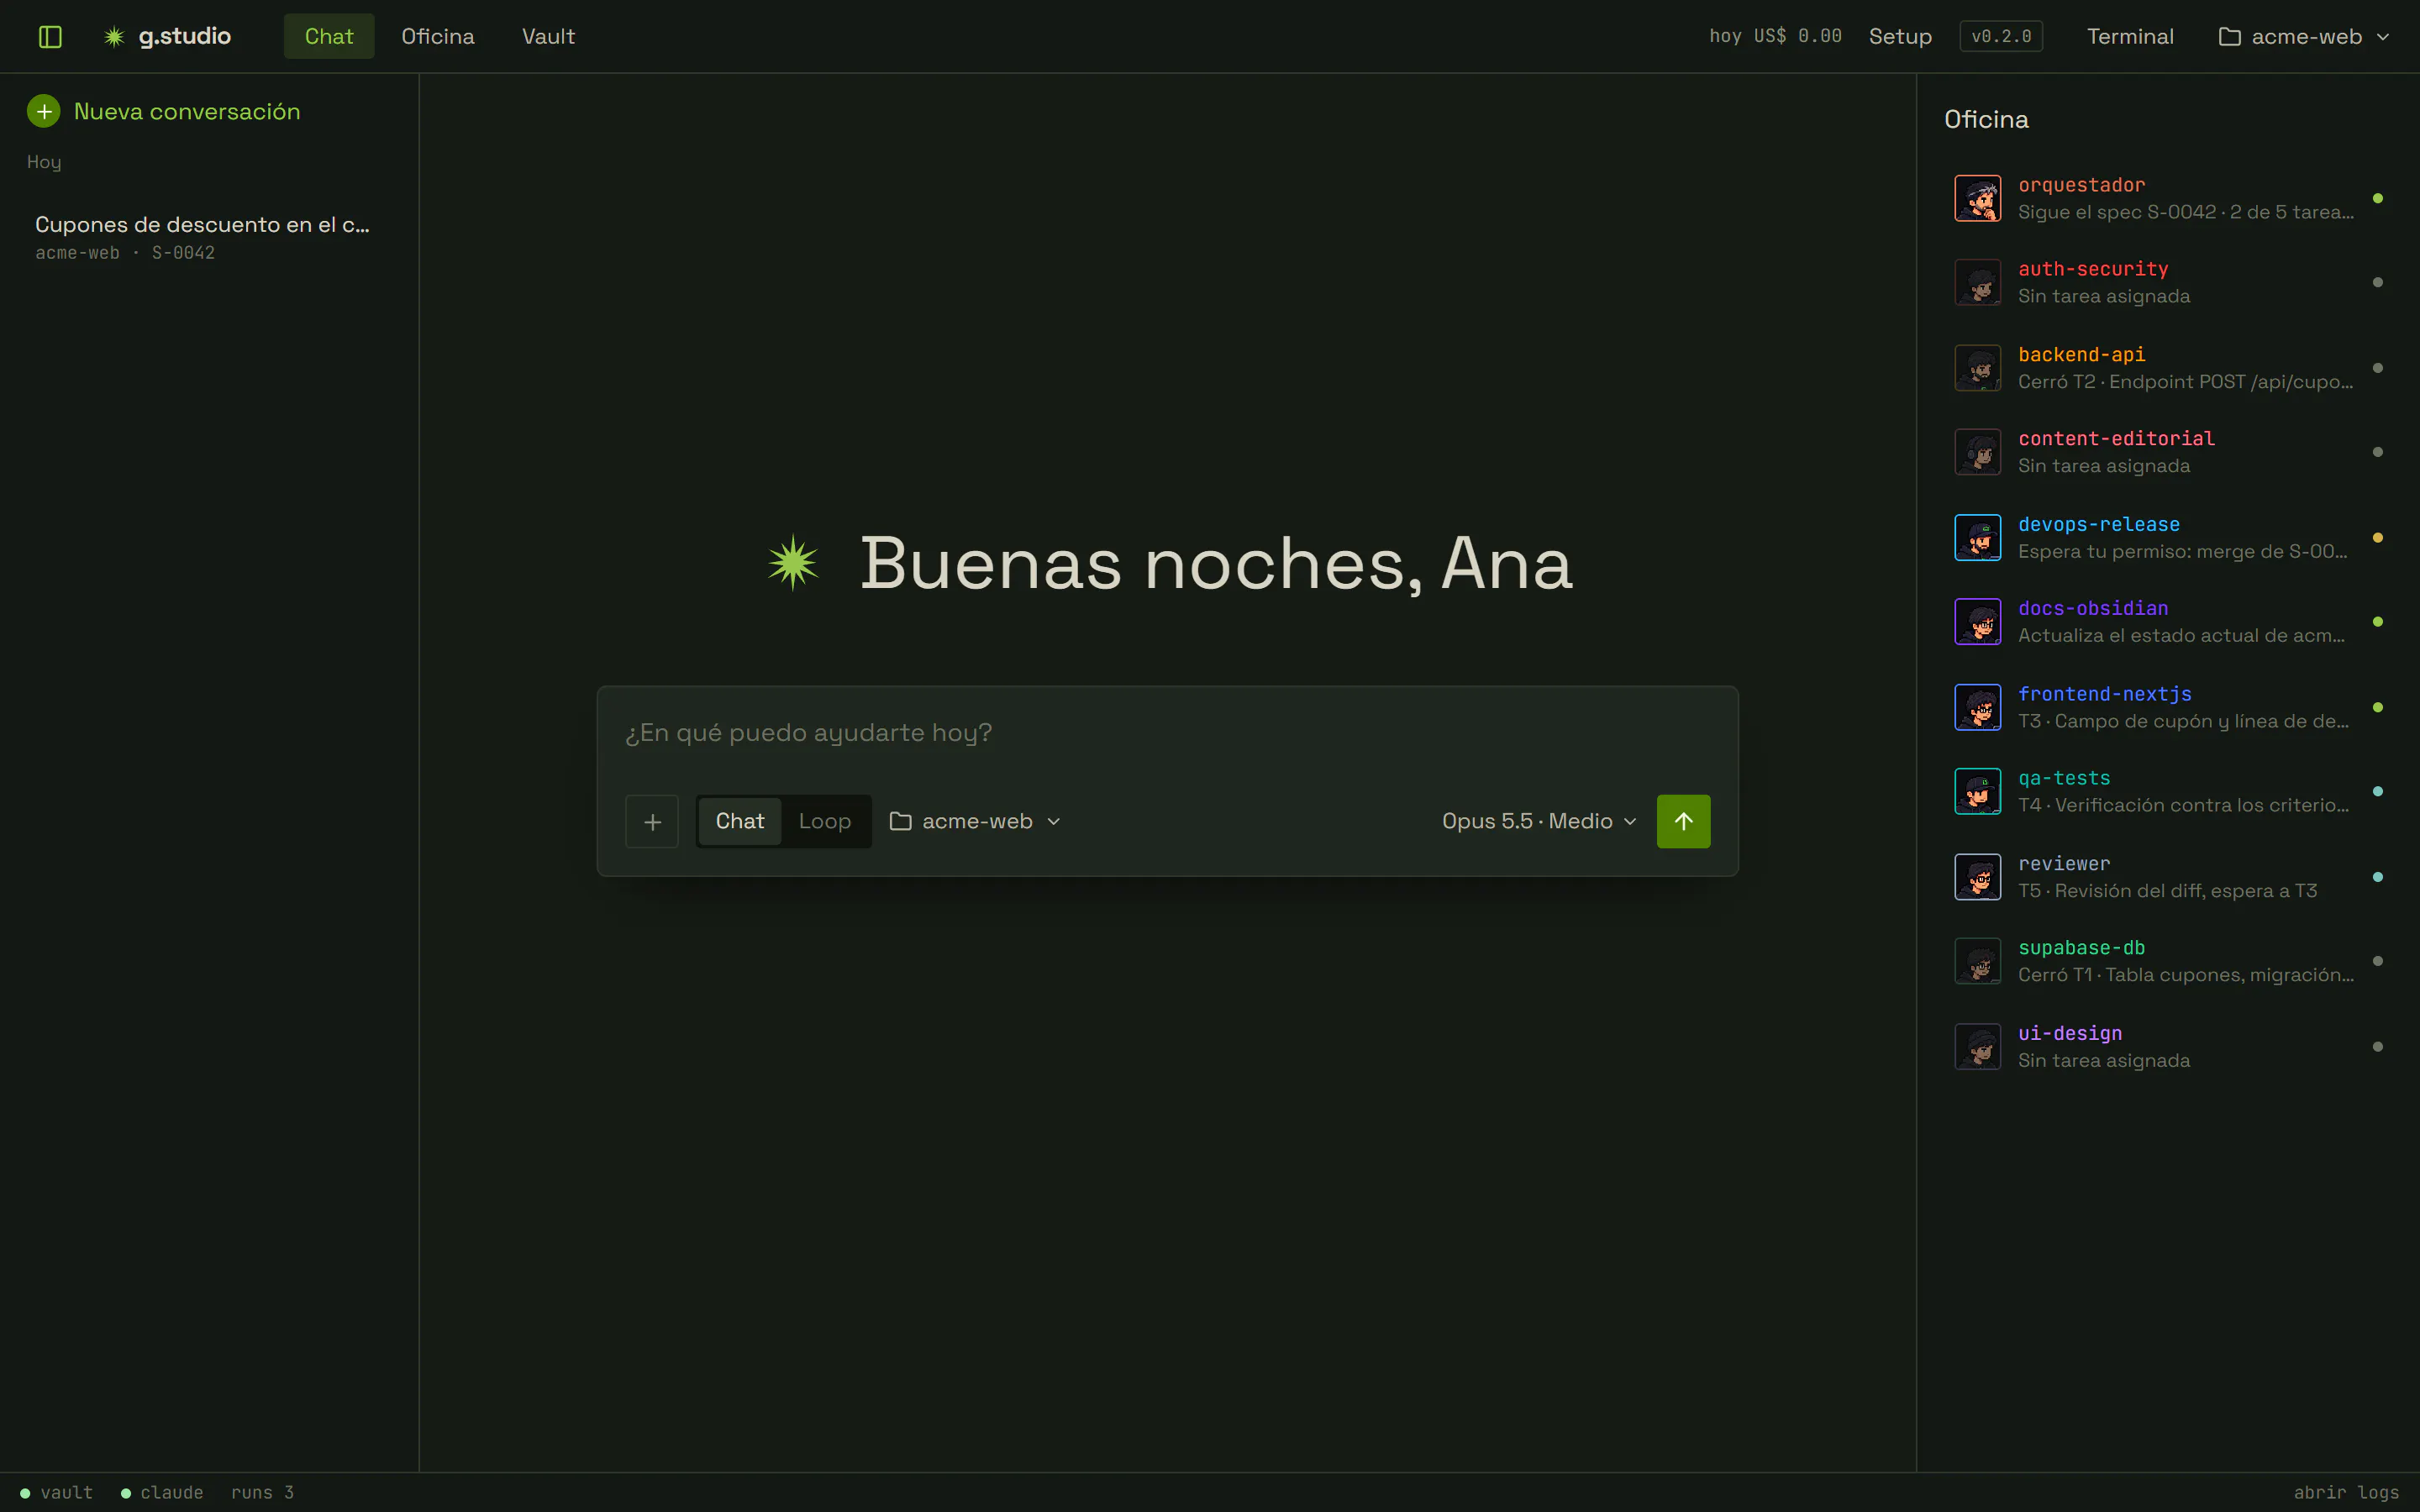Viewport: 2420px width, 1512px height.
Task: Select the orquestador agent avatar
Action: point(1977,198)
